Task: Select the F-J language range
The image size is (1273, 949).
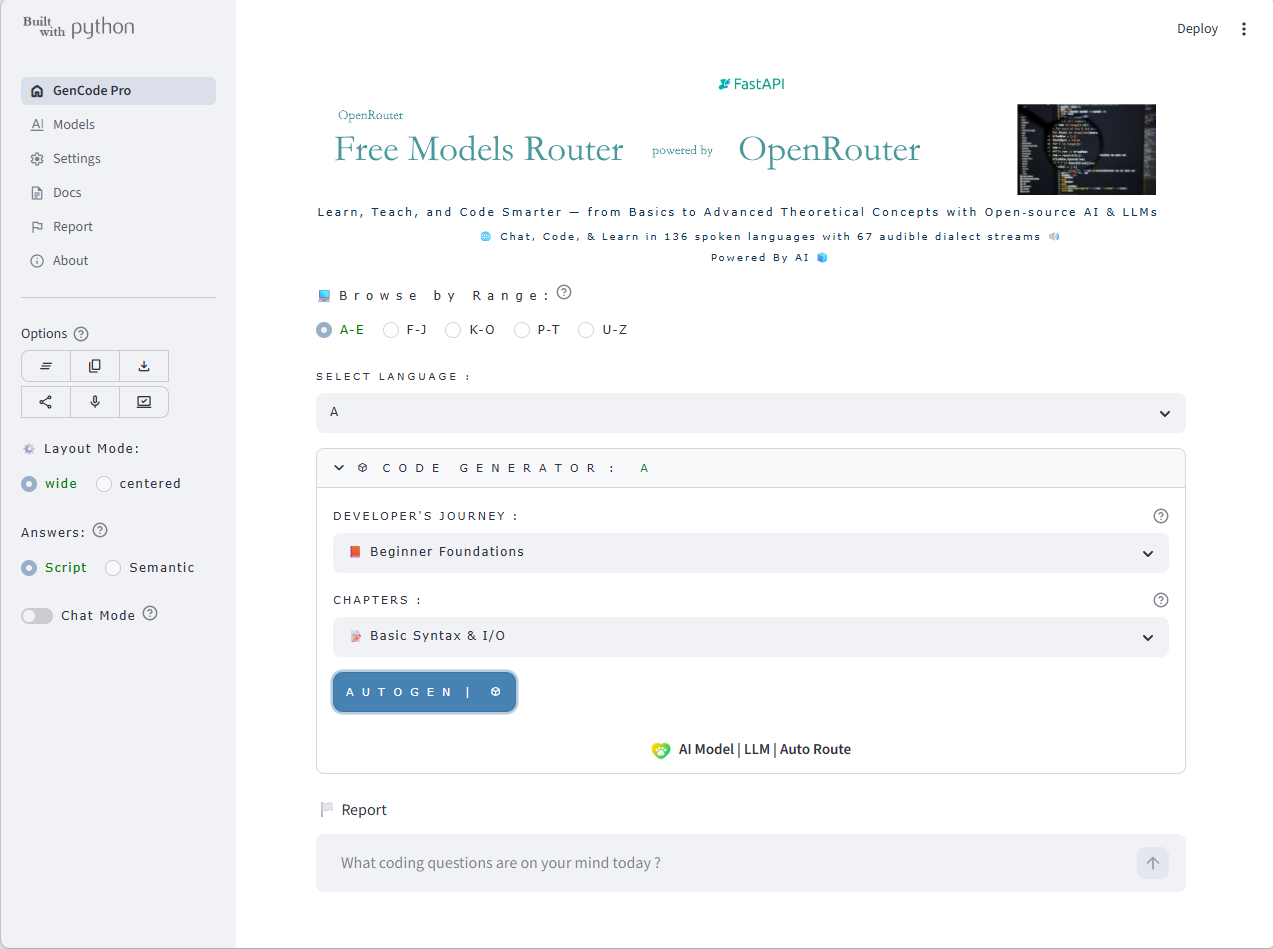Action: 406,330
